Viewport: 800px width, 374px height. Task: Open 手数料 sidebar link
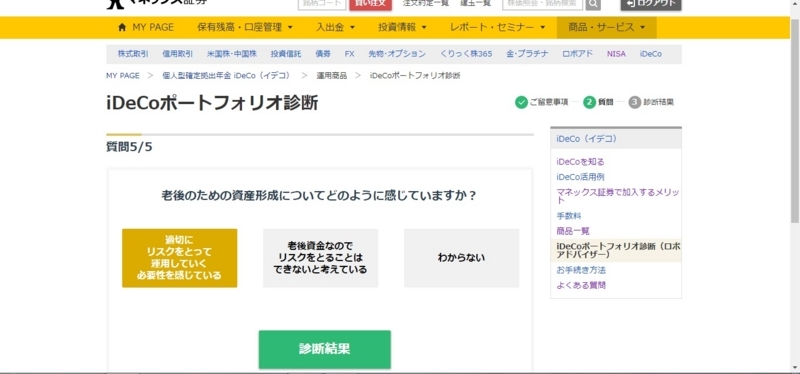coord(569,216)
